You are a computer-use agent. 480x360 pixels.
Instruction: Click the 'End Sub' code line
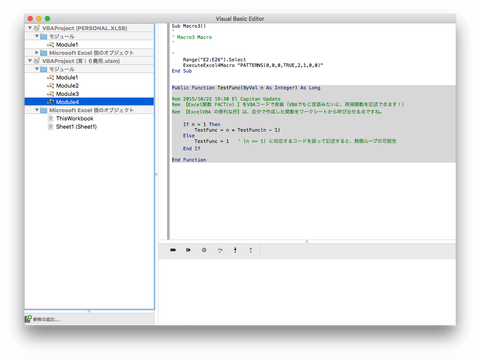[182, 71]
